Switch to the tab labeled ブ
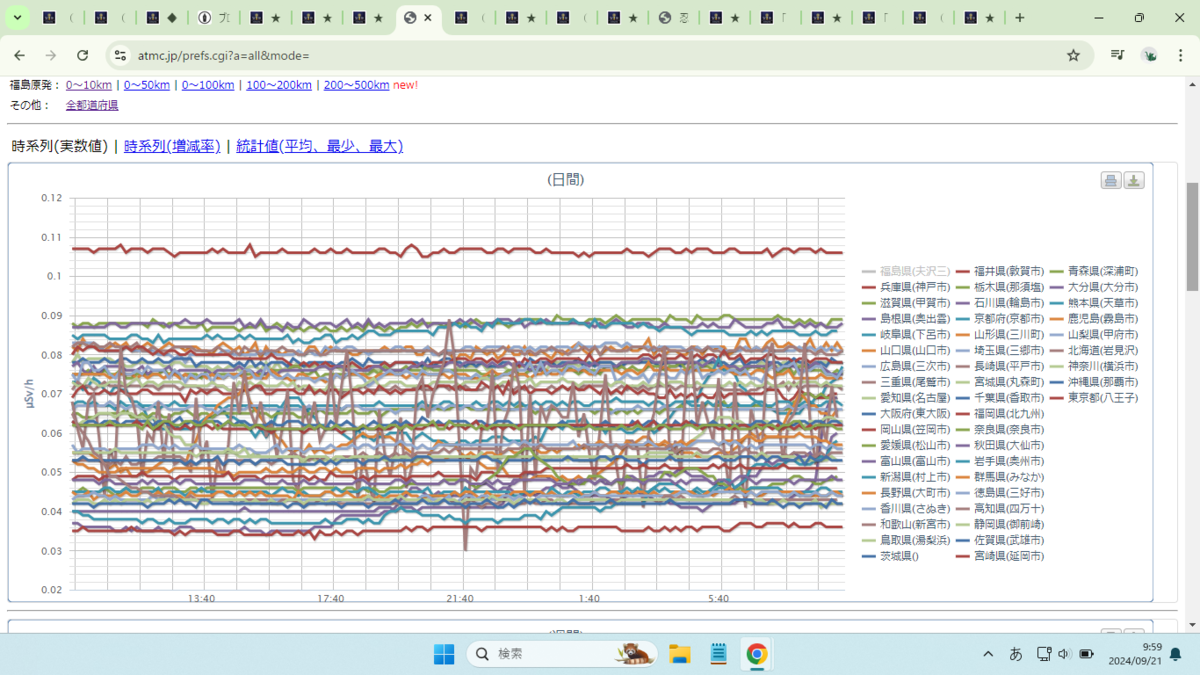1200x675 pixels. click(214, 18)
